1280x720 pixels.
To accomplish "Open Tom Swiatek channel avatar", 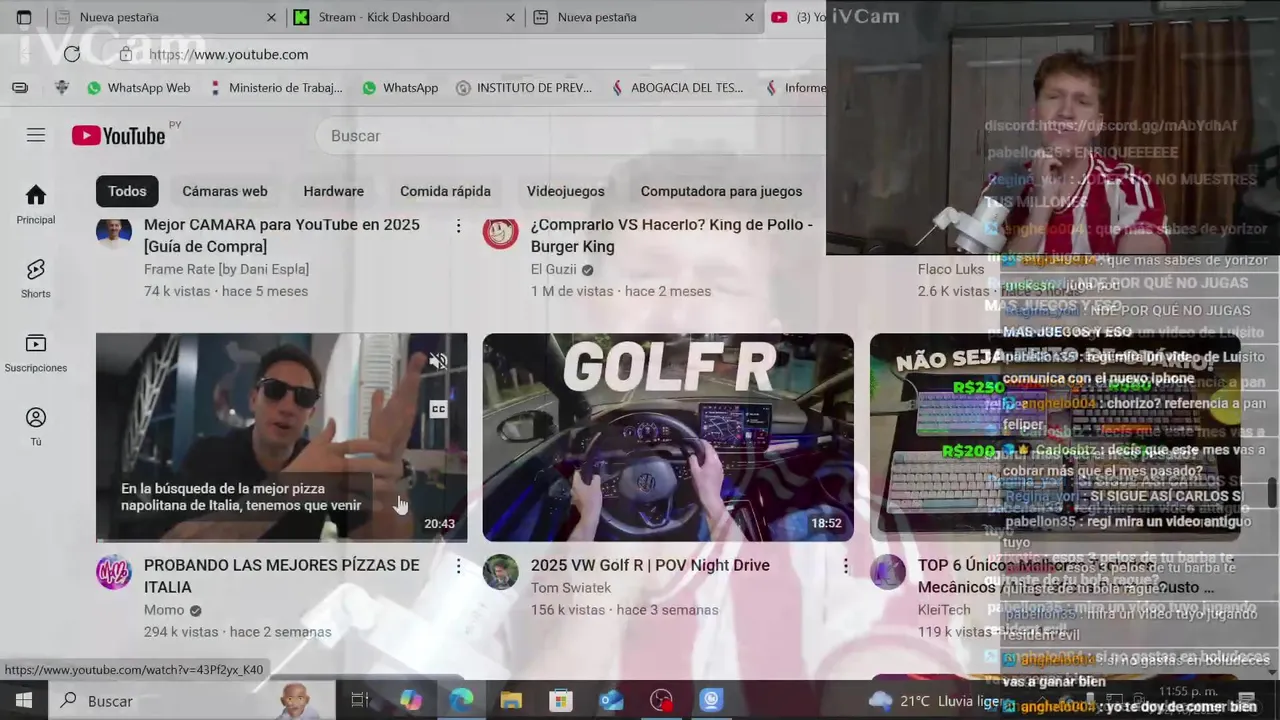I will 501,573.
